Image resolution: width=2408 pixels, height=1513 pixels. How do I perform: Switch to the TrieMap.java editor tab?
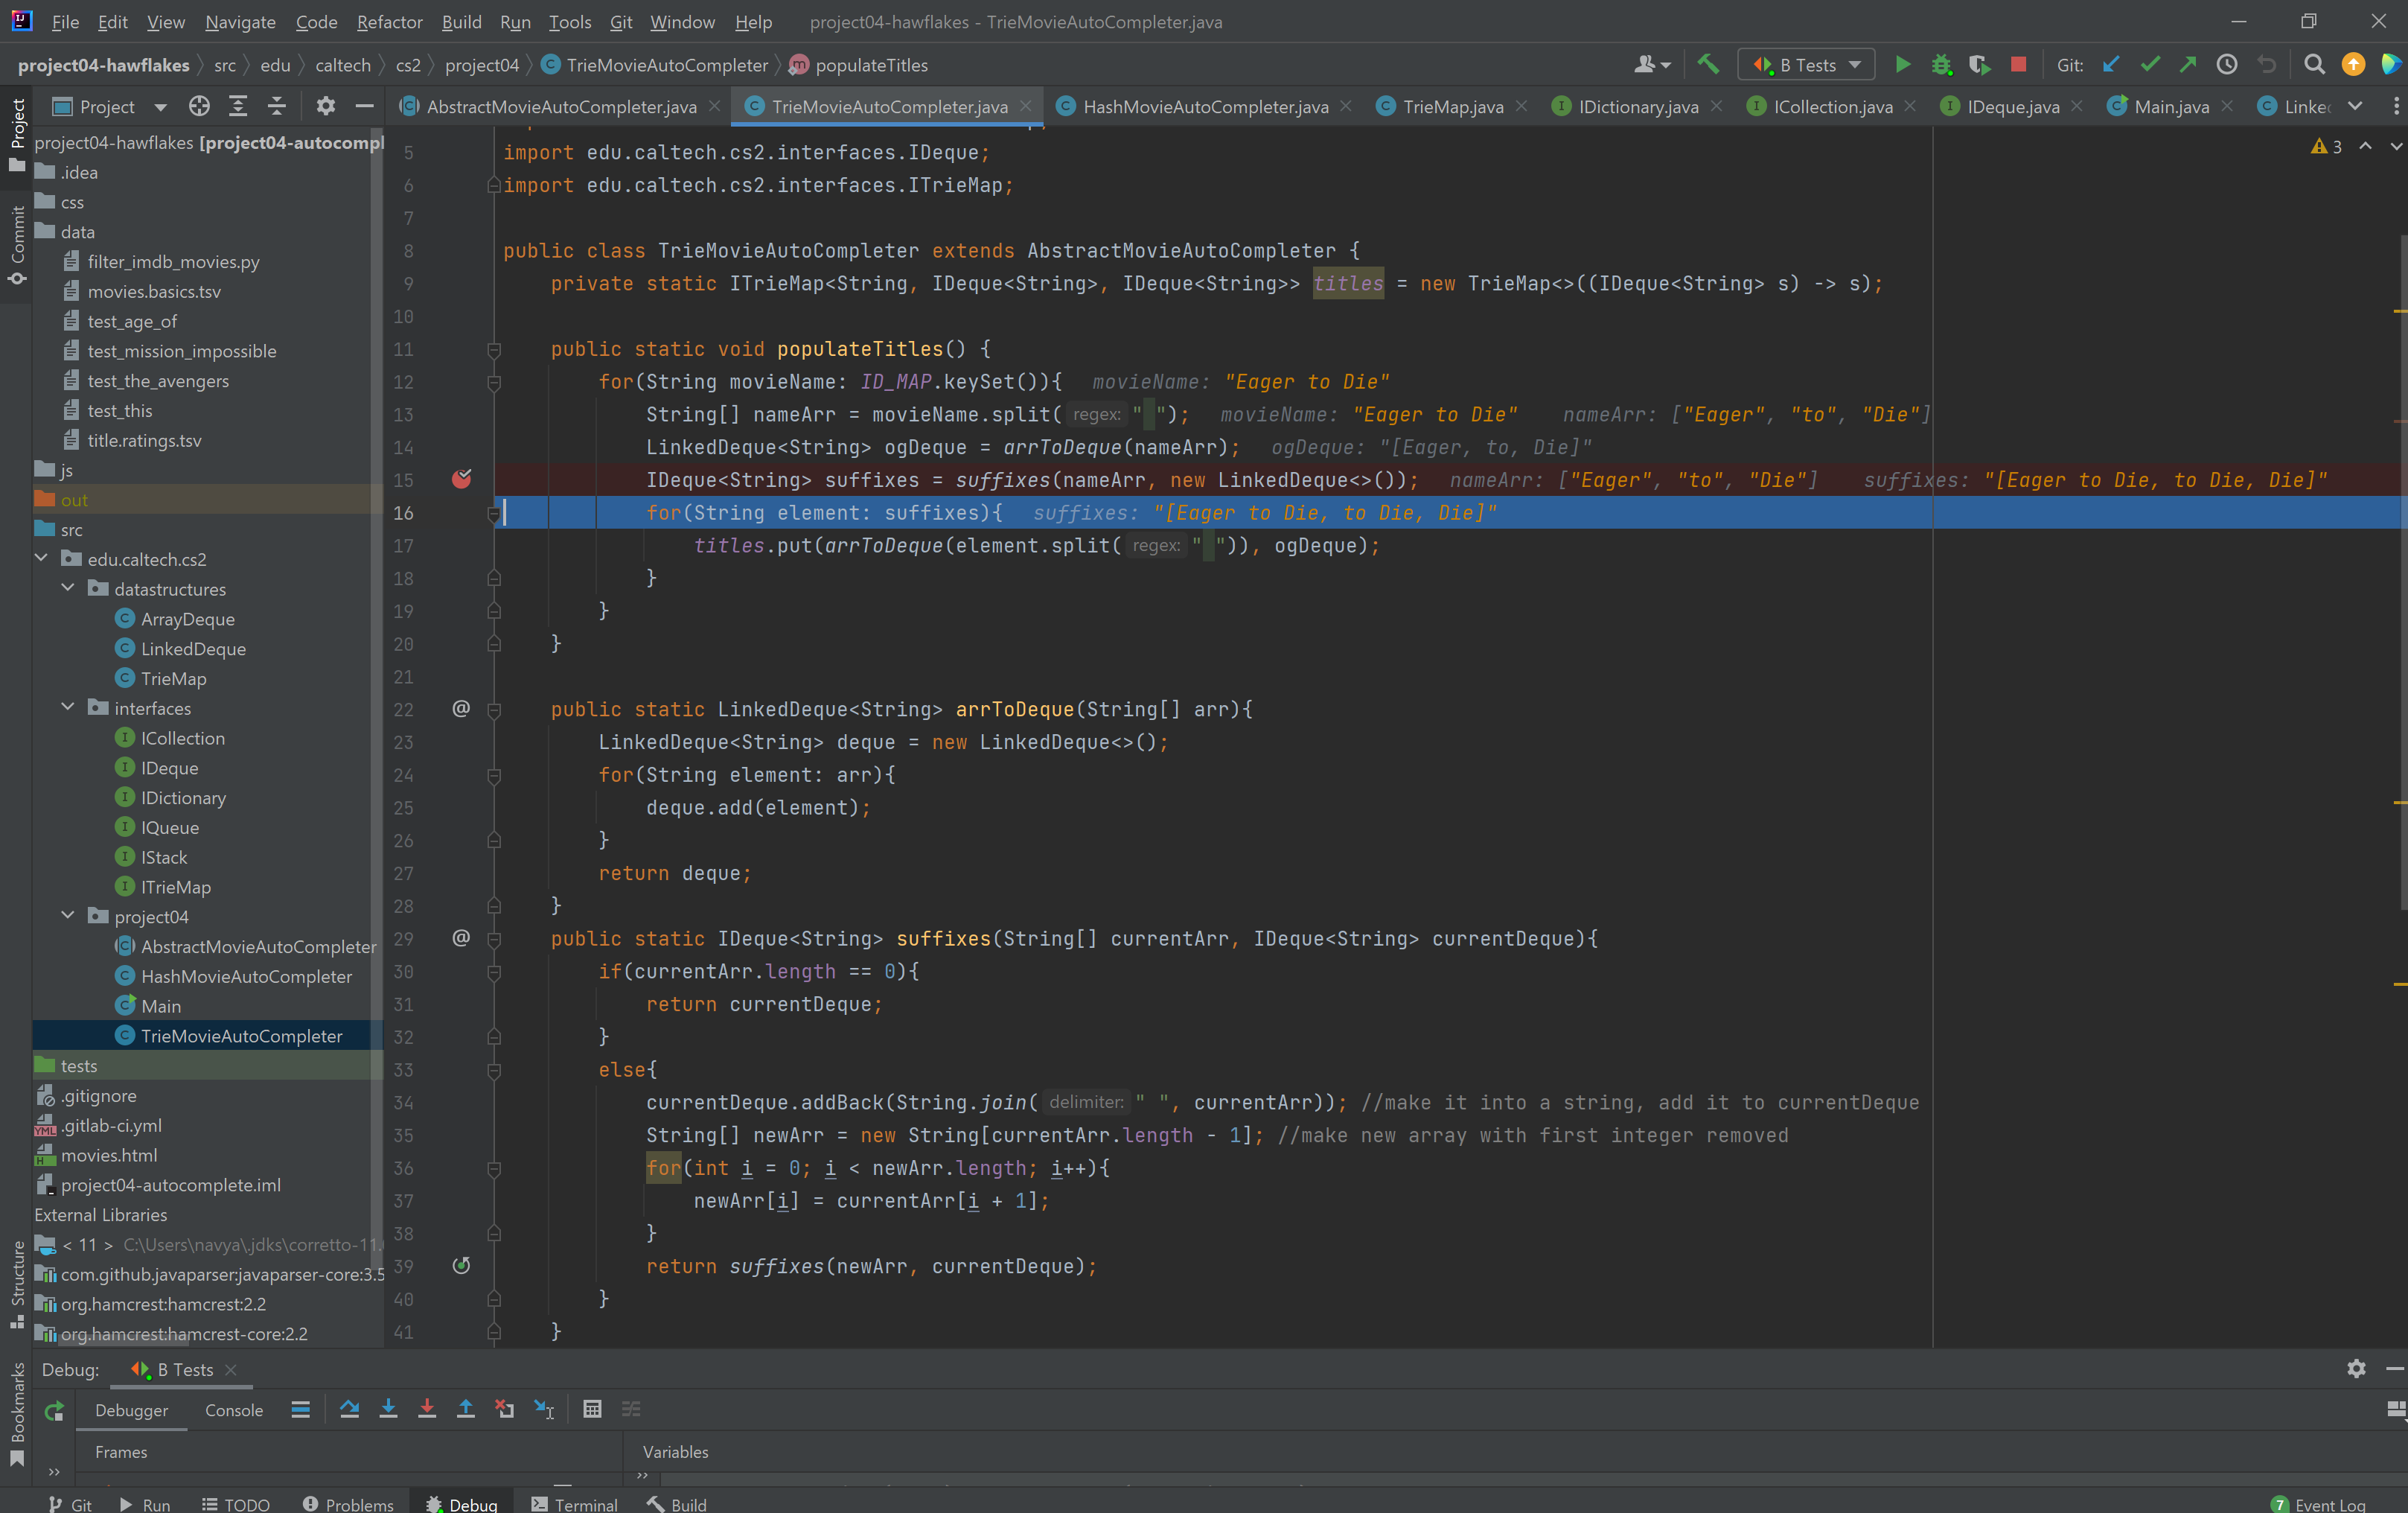click(x=1452, y=107)
